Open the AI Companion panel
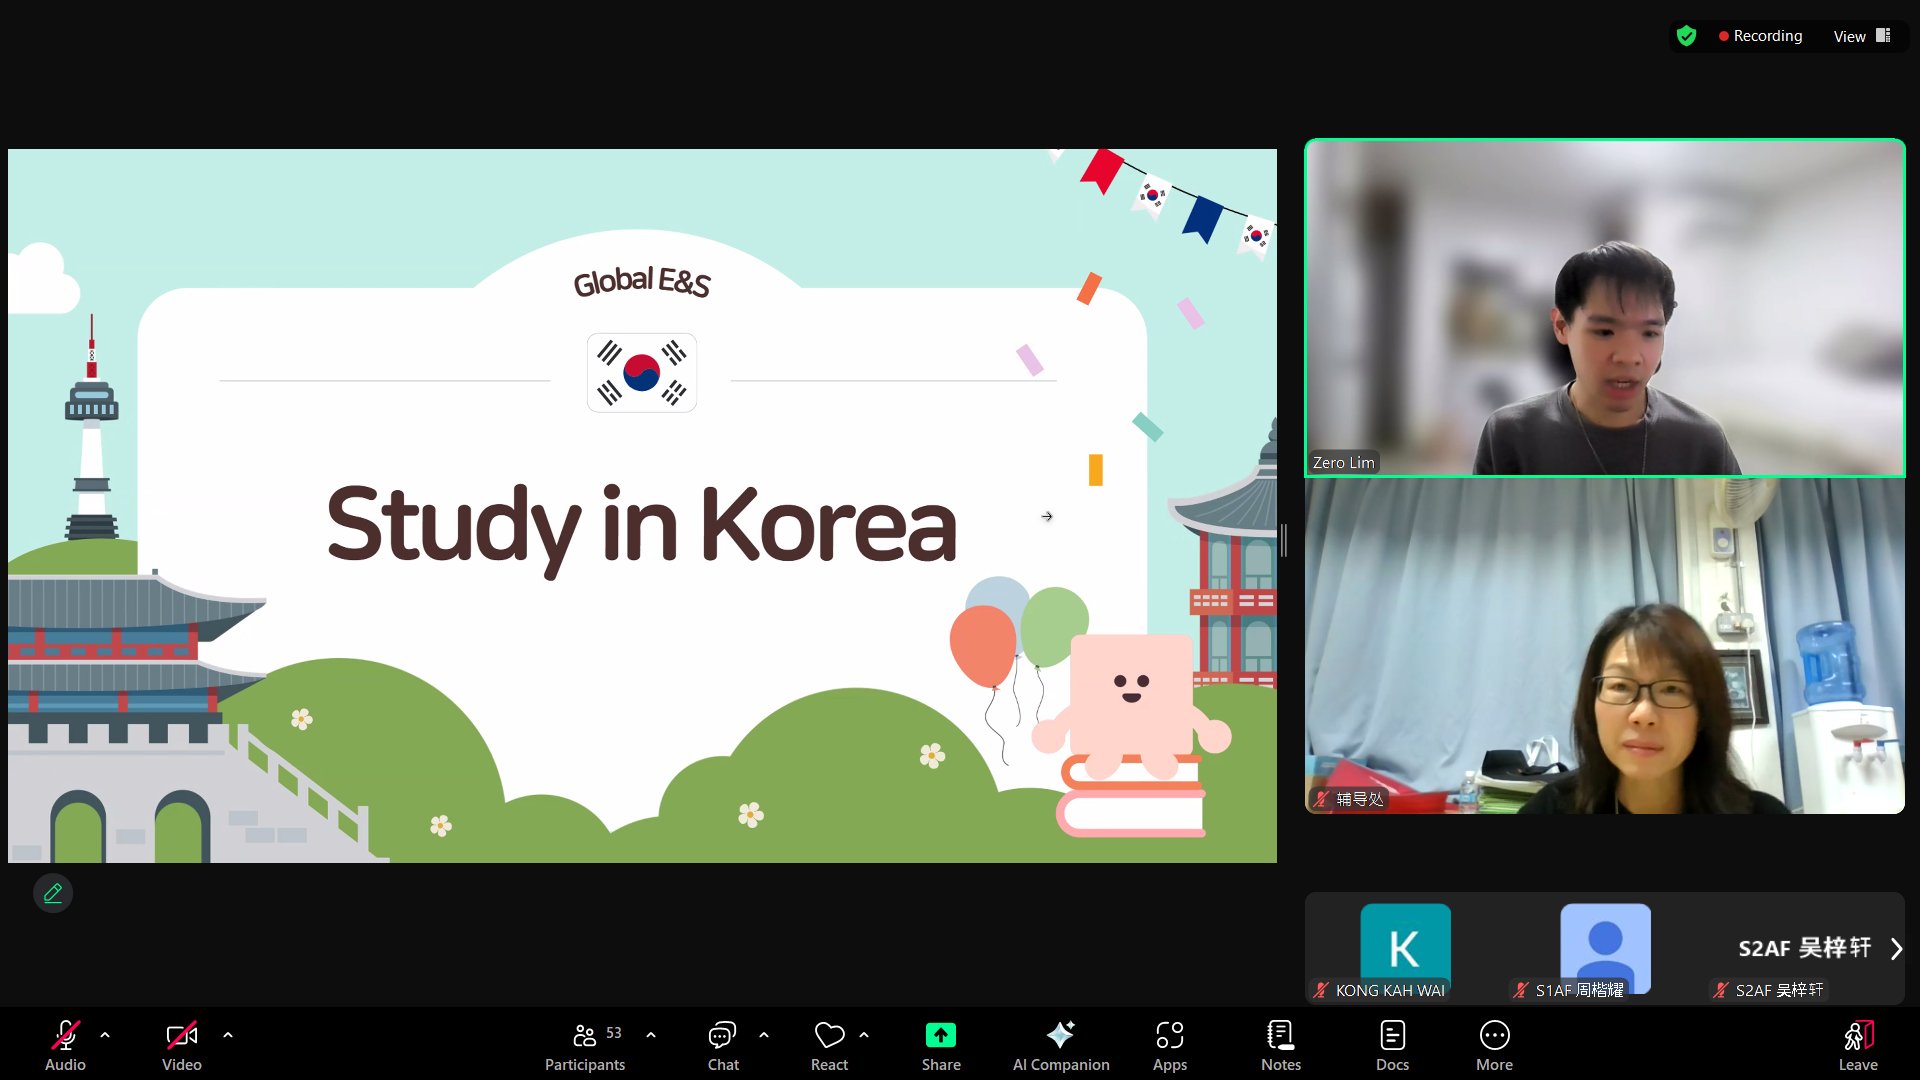This screenshot has height=1080, width=1920. click(x=1060, y=1045)
